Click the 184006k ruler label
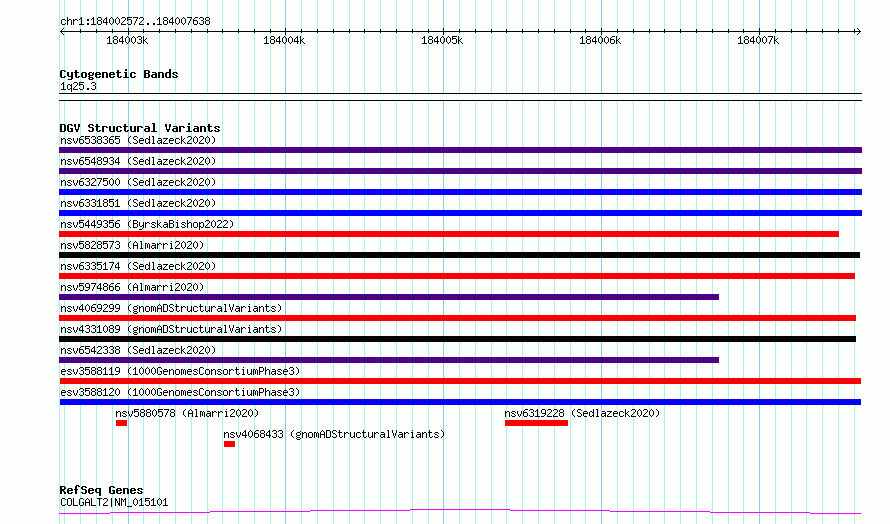The height and width of the screenshot is (524, 890). point(600,40)
